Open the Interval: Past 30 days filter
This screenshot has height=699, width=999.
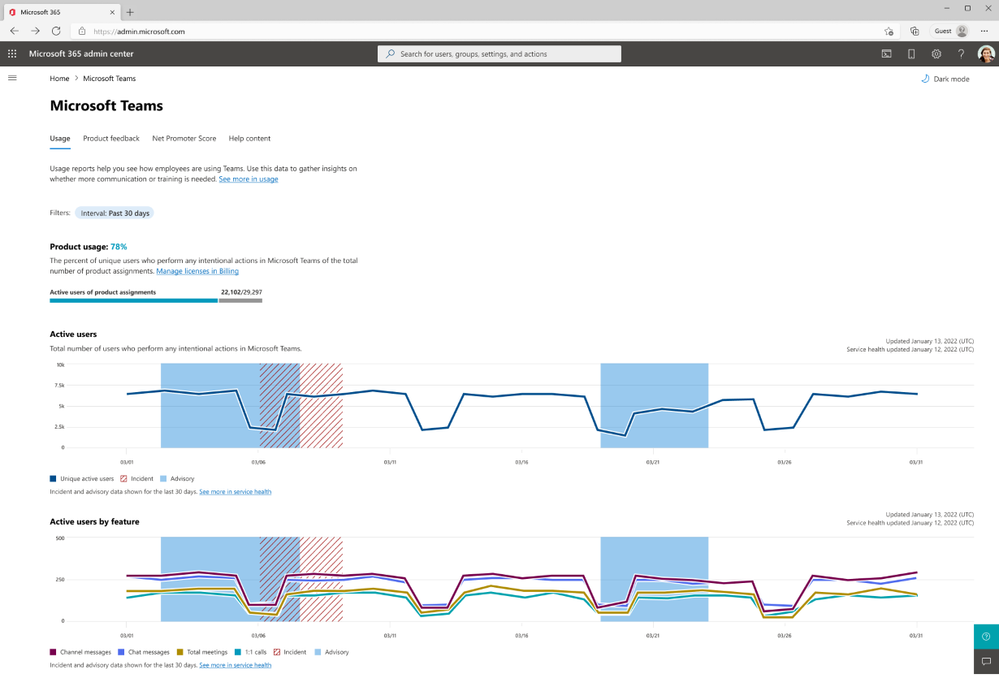(115, 213)
